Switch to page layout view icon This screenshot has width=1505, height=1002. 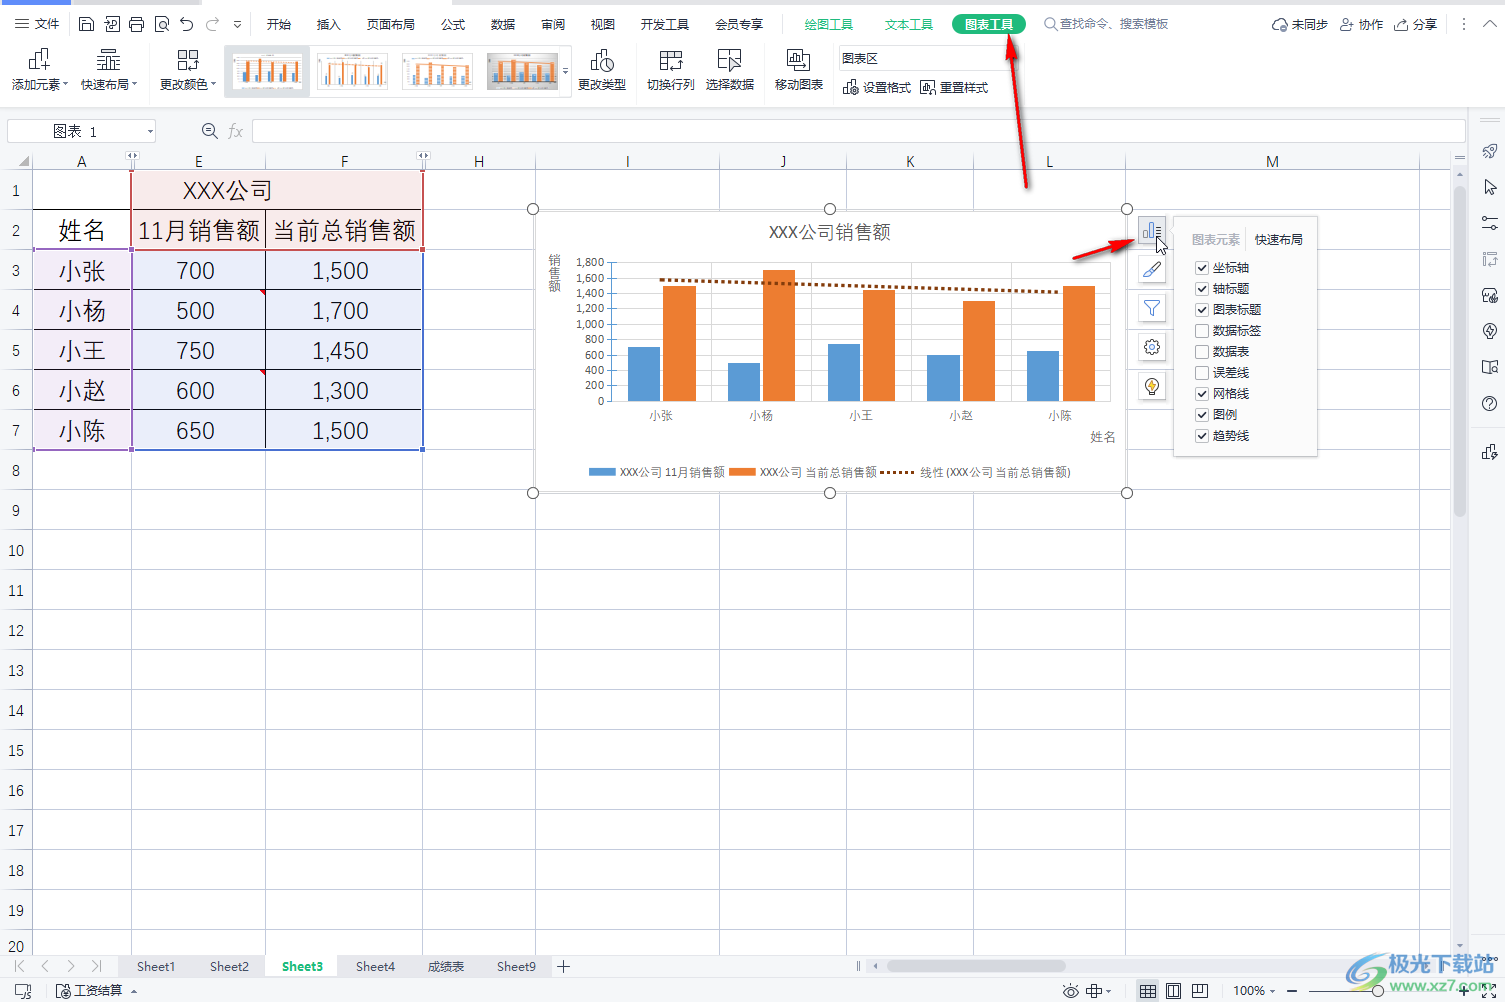[x=1174, y=991]
